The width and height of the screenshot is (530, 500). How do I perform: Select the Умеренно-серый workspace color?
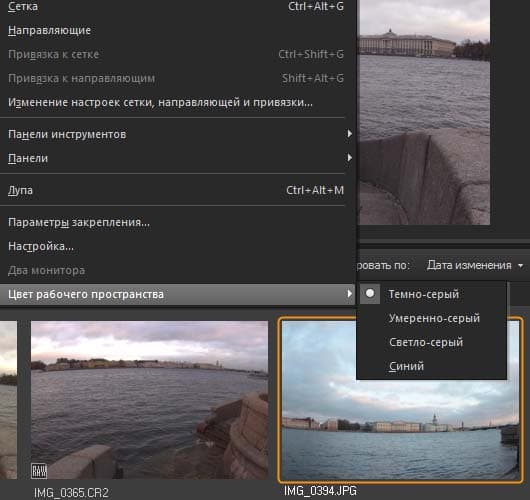click(432, 318)
